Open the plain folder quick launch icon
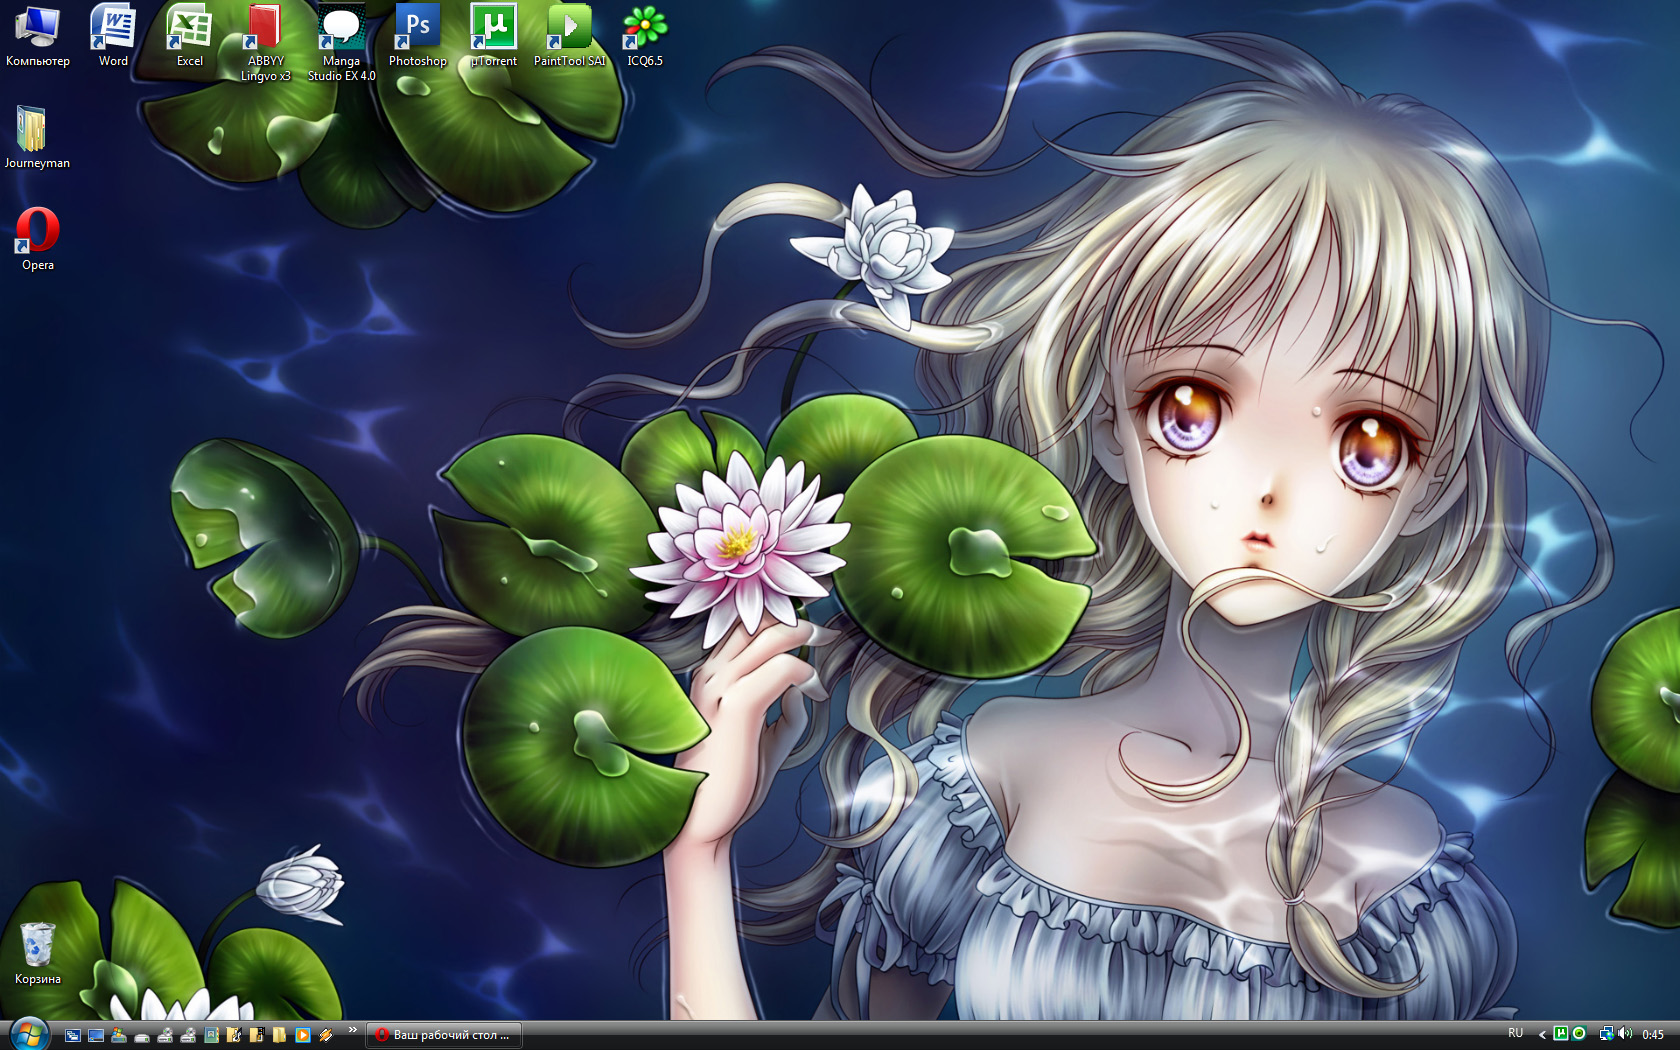The height and width of the screenshot is (1050, 1680). pos(279,1035)
